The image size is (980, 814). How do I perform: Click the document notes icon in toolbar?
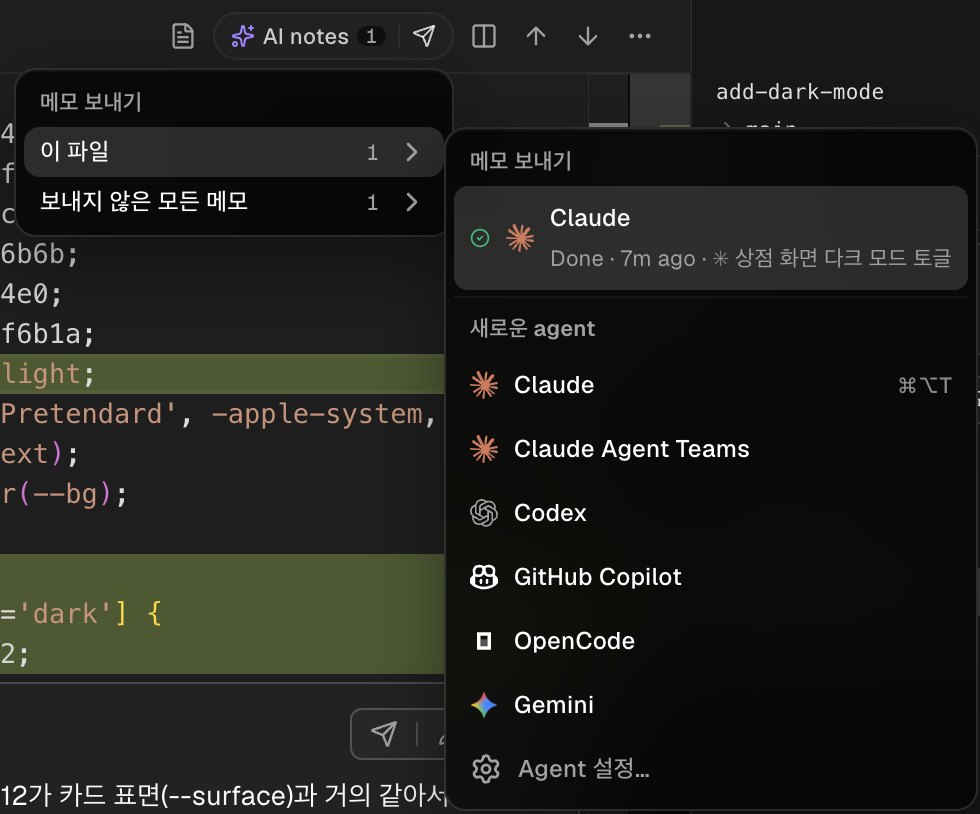coord(182,36)
